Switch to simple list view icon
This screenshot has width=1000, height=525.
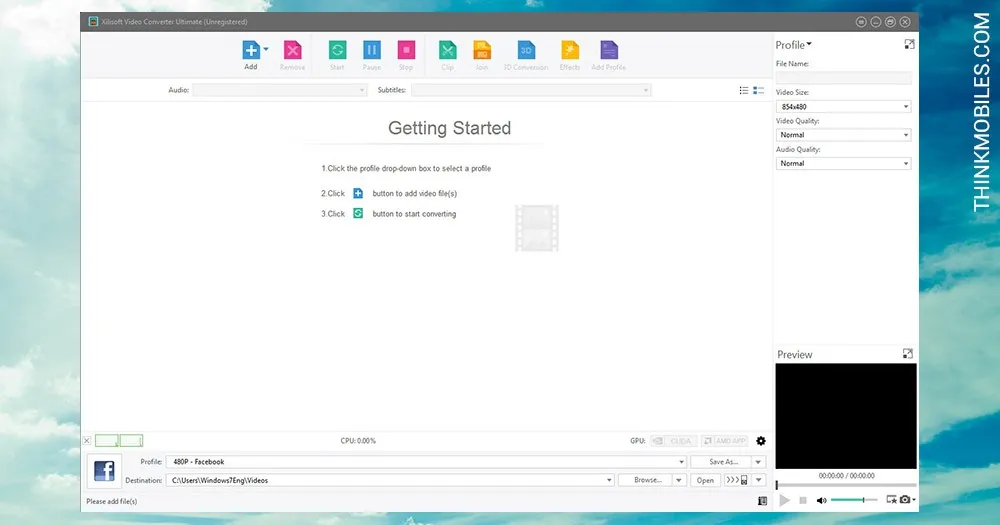pyautogui.click(x=744, y=91)
